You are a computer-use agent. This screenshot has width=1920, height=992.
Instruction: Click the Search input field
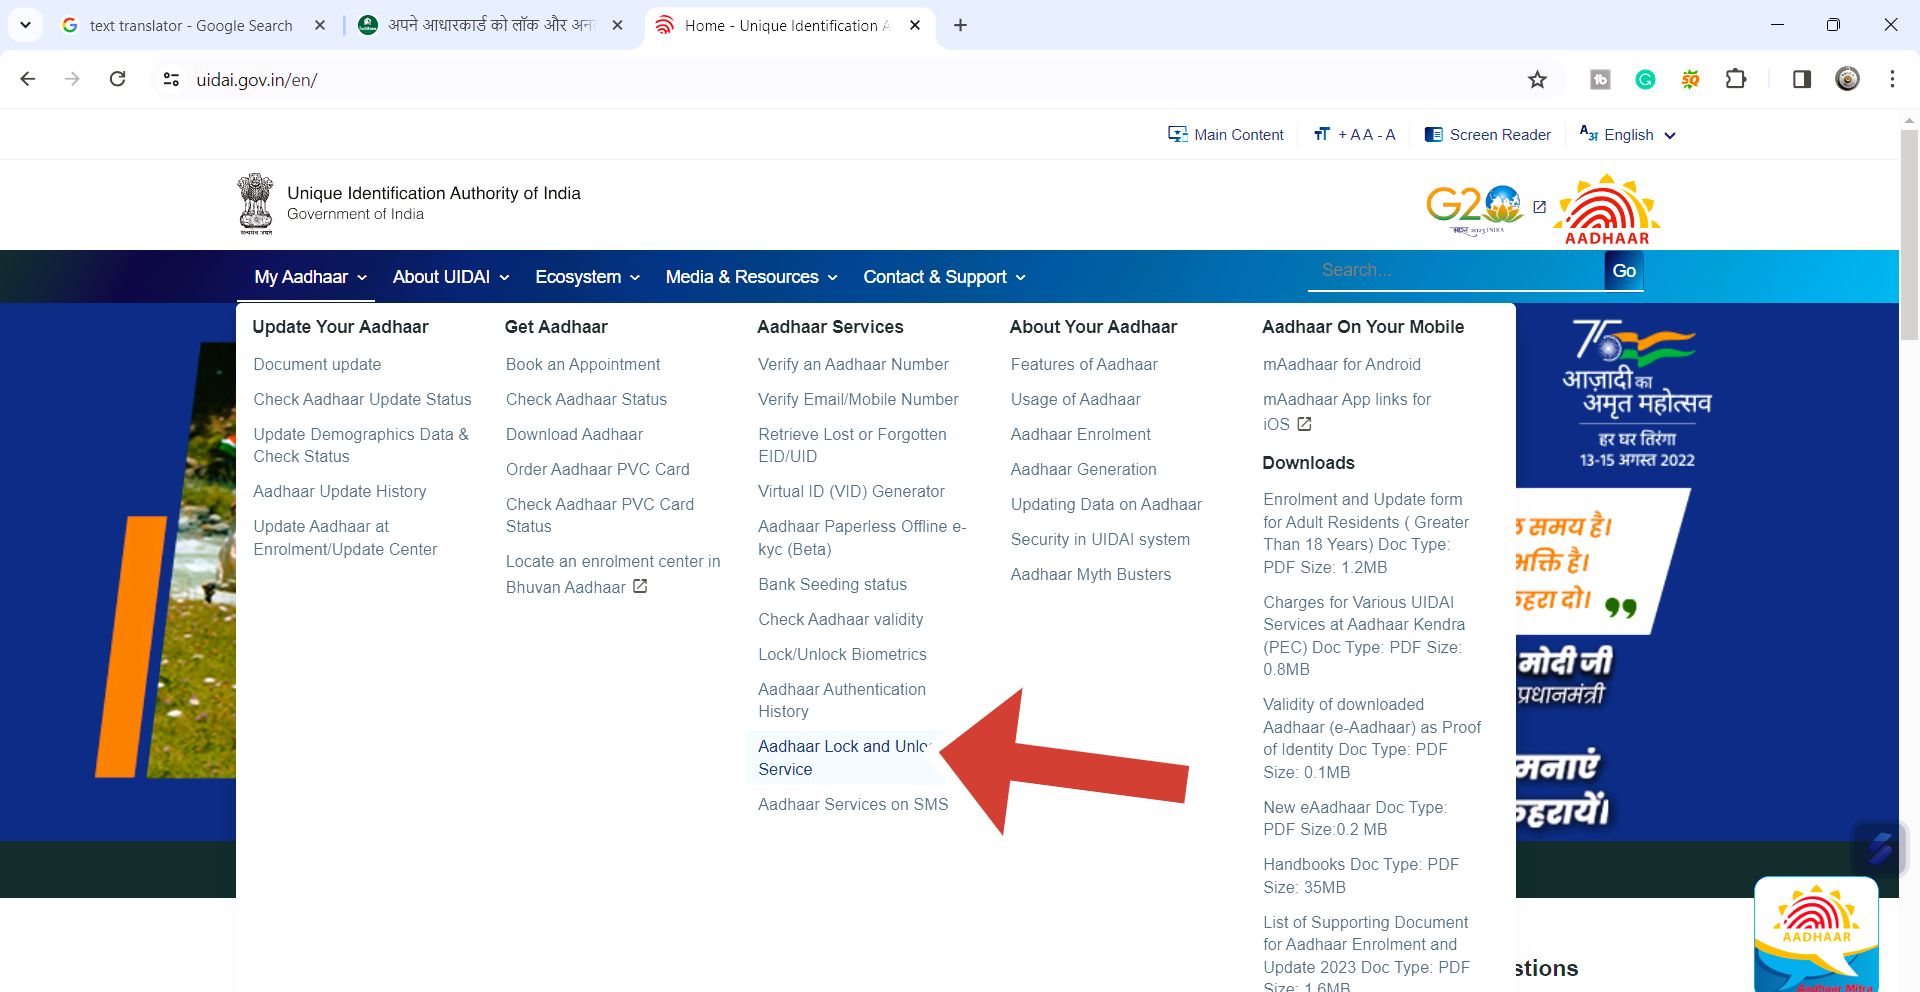[1456, 270]
